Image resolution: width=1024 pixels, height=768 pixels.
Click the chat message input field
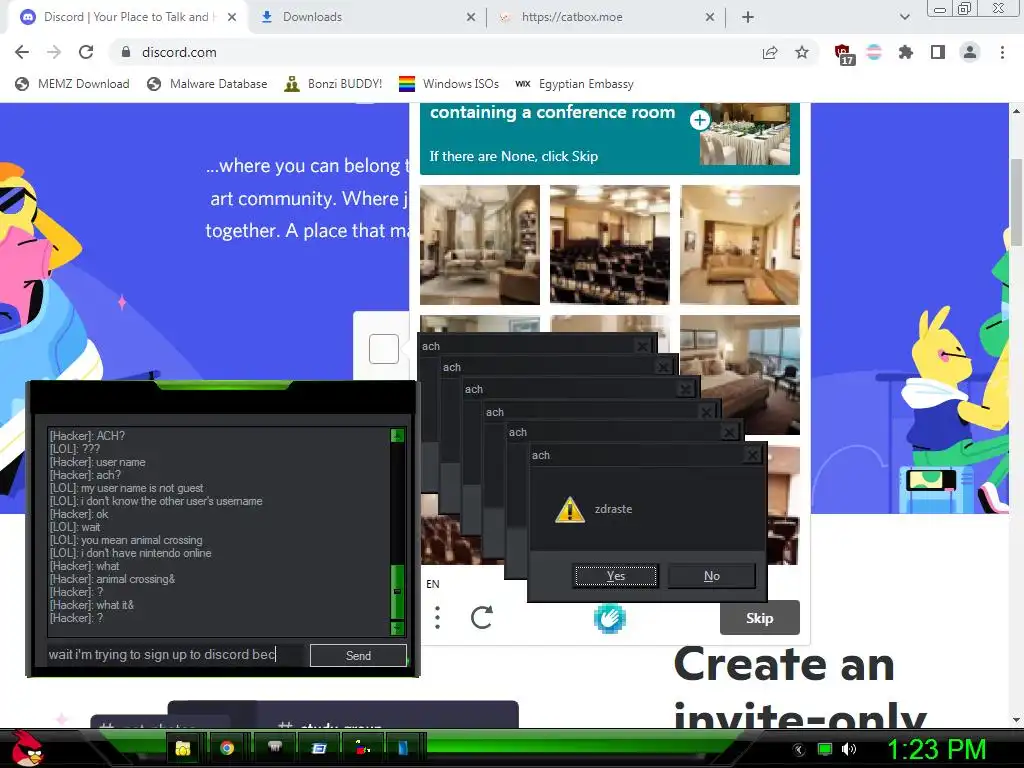point(176,654)
